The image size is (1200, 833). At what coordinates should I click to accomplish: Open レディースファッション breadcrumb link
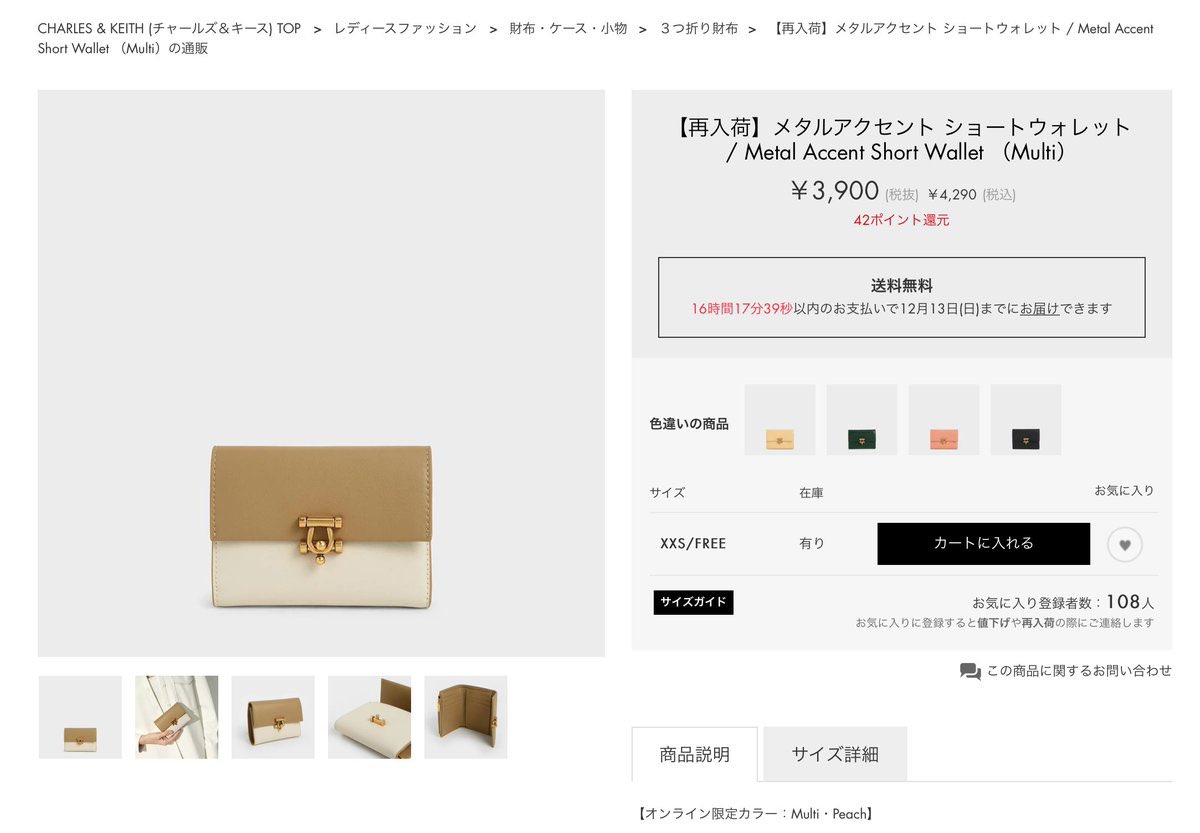(405, 28)
